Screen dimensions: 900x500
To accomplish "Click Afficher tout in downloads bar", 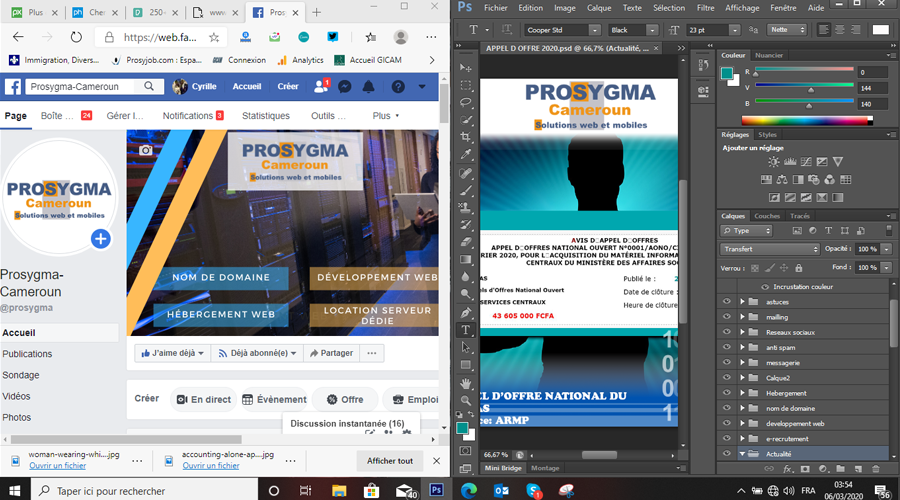I will [x=390, y=461].
